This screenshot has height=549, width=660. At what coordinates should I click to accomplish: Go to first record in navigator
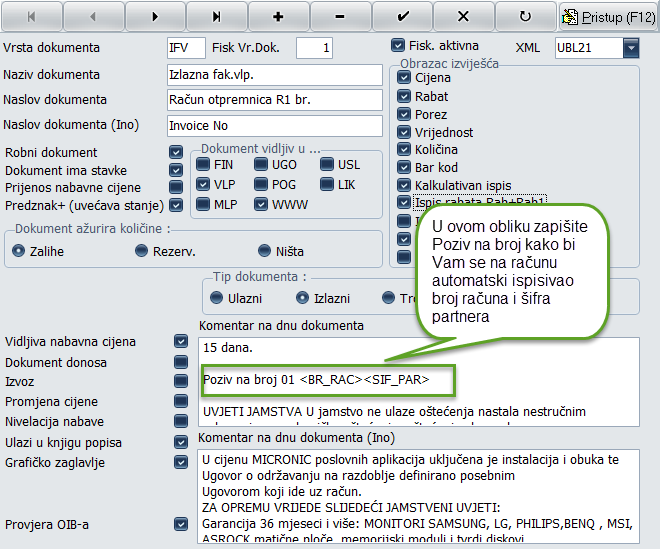point(29,17)
